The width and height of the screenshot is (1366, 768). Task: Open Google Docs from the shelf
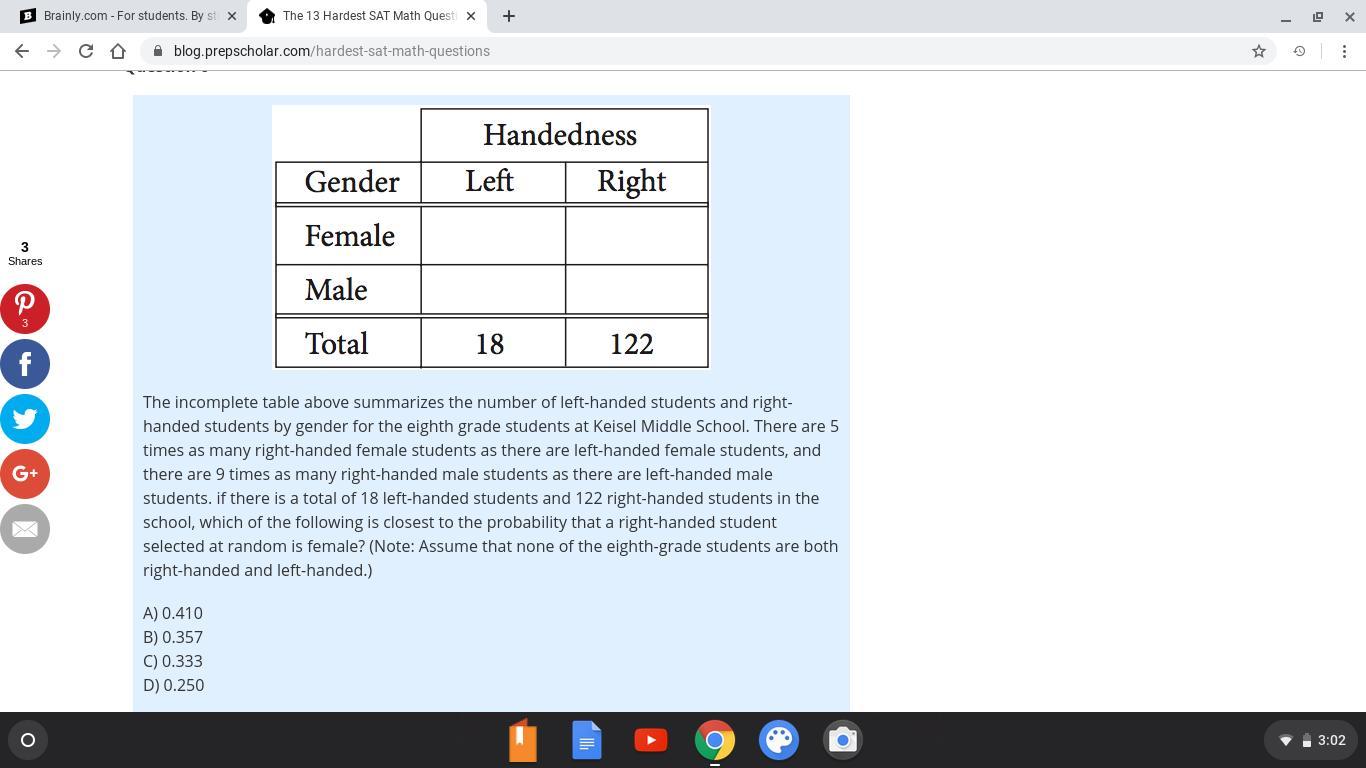click(587, 740)
